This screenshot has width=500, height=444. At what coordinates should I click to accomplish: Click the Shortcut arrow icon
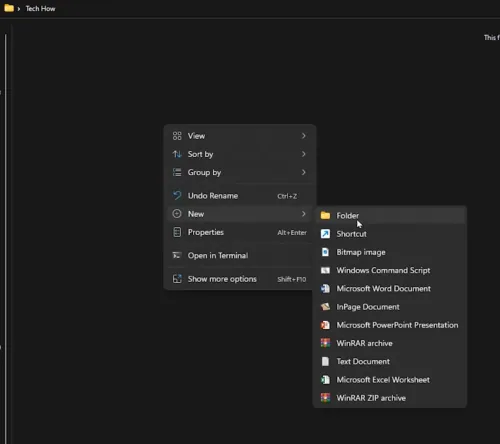pyautogui.click(x=325, y=234)
